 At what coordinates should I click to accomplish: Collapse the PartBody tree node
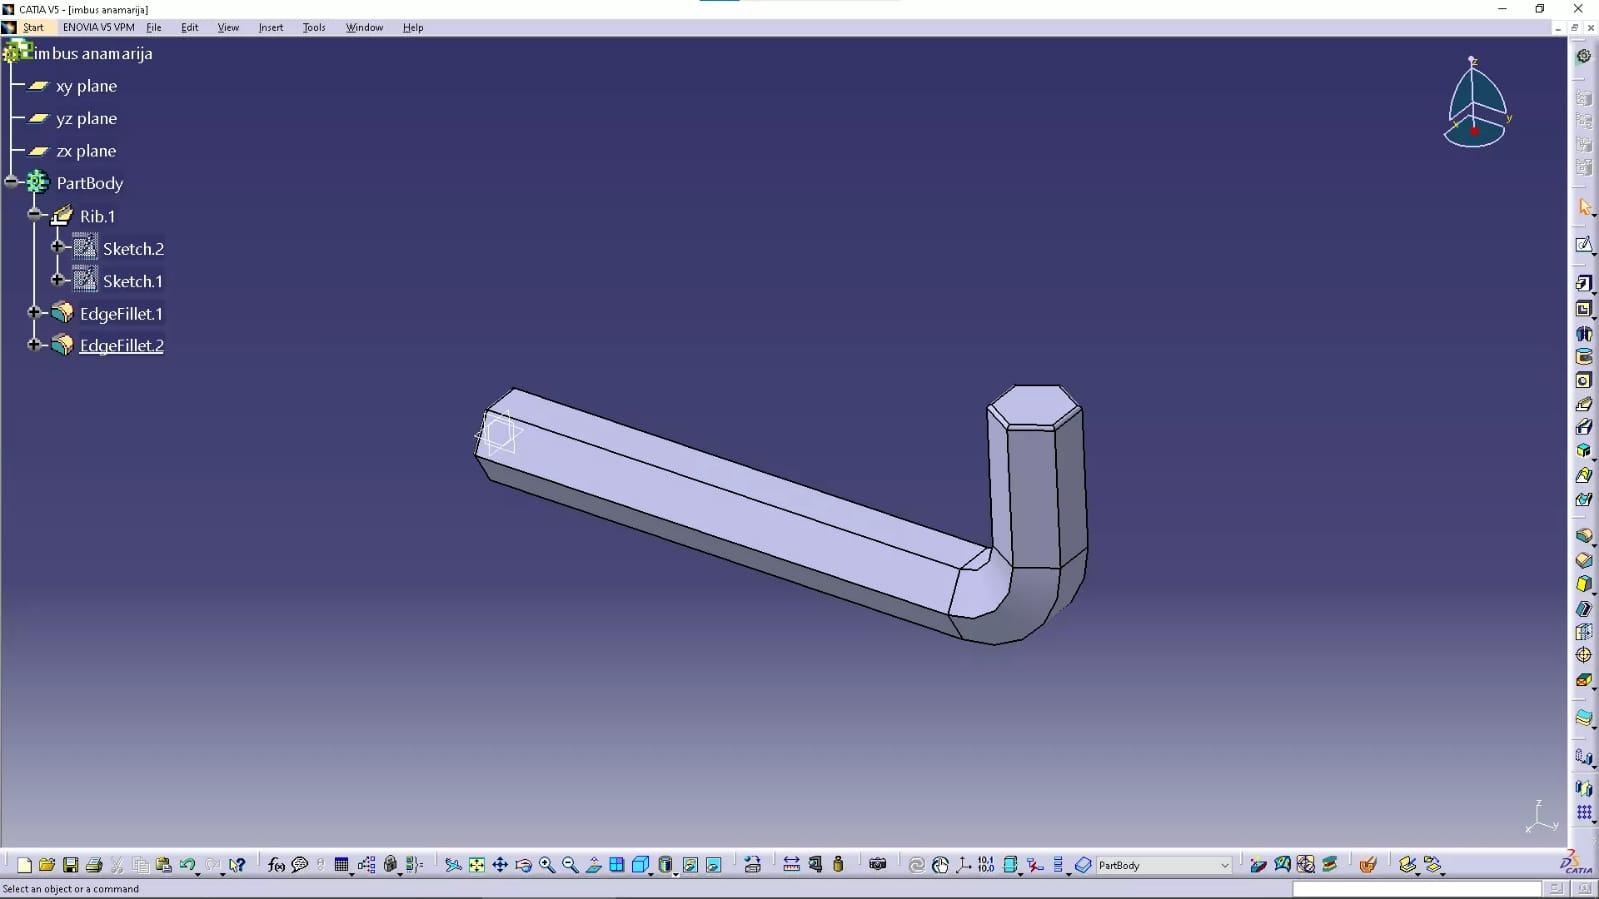pos(11,182)
